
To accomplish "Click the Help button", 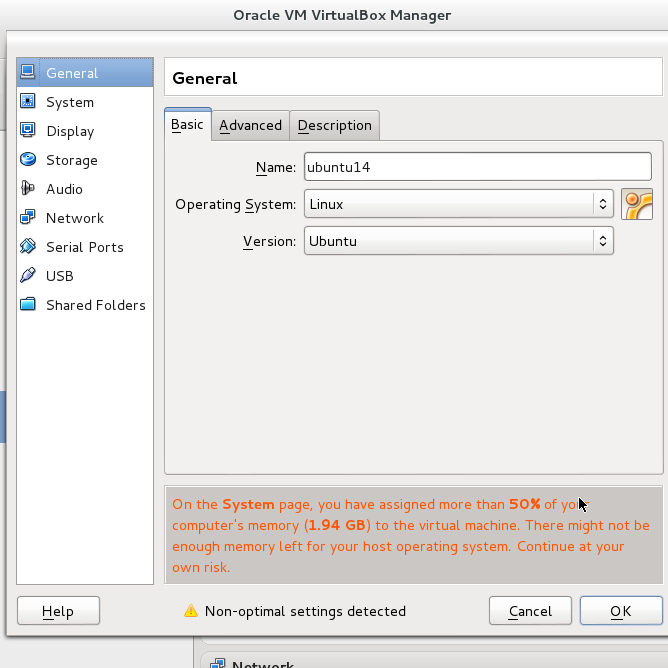I will 58,611.
